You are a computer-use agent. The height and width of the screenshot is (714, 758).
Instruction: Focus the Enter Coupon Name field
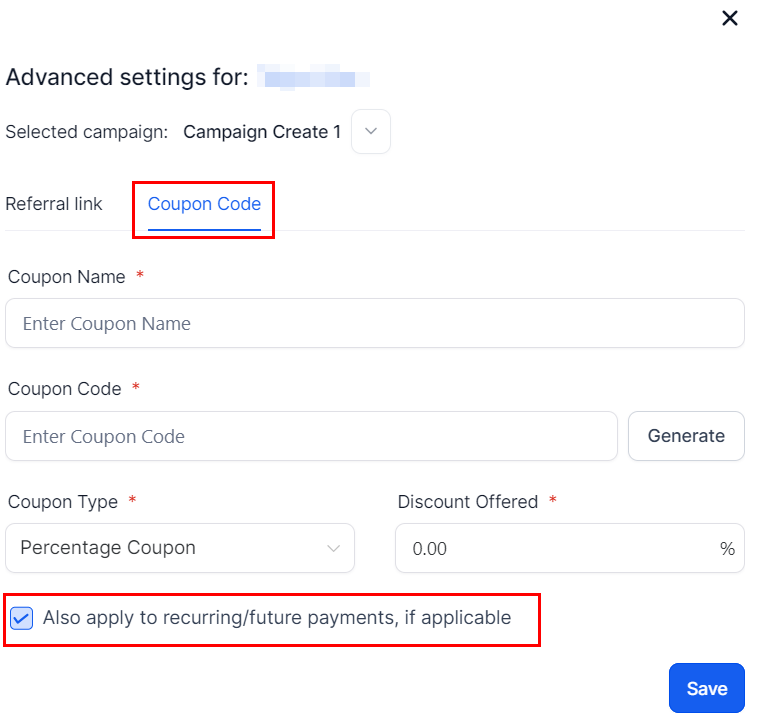point(375,323)
